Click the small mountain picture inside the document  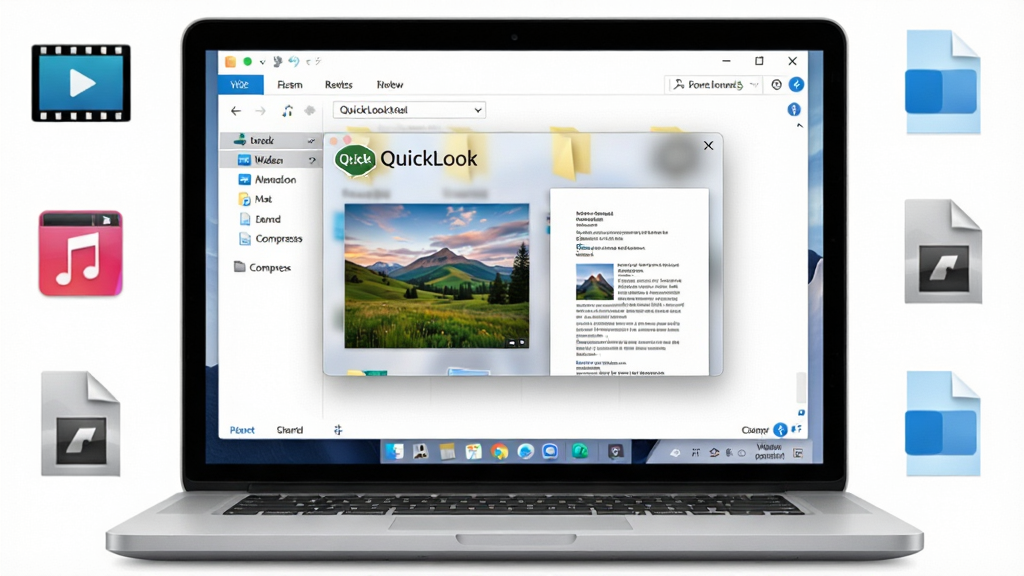(594, 281)
